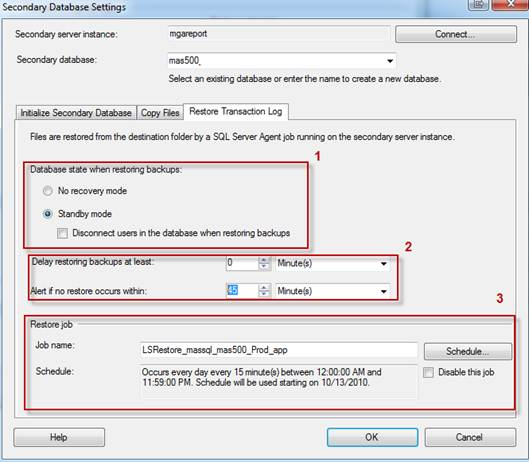Screen dimensions: 529x462
Task: Enable Disconnect users when restoring backups
Action: click(62, 233)
